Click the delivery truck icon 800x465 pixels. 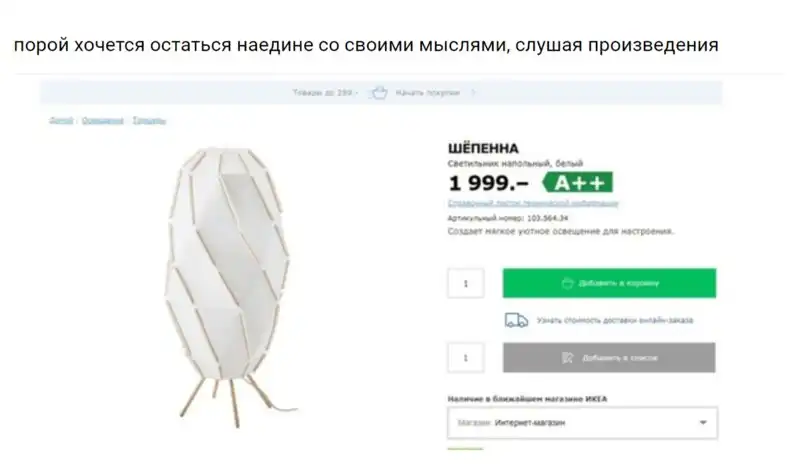point(516,320)
